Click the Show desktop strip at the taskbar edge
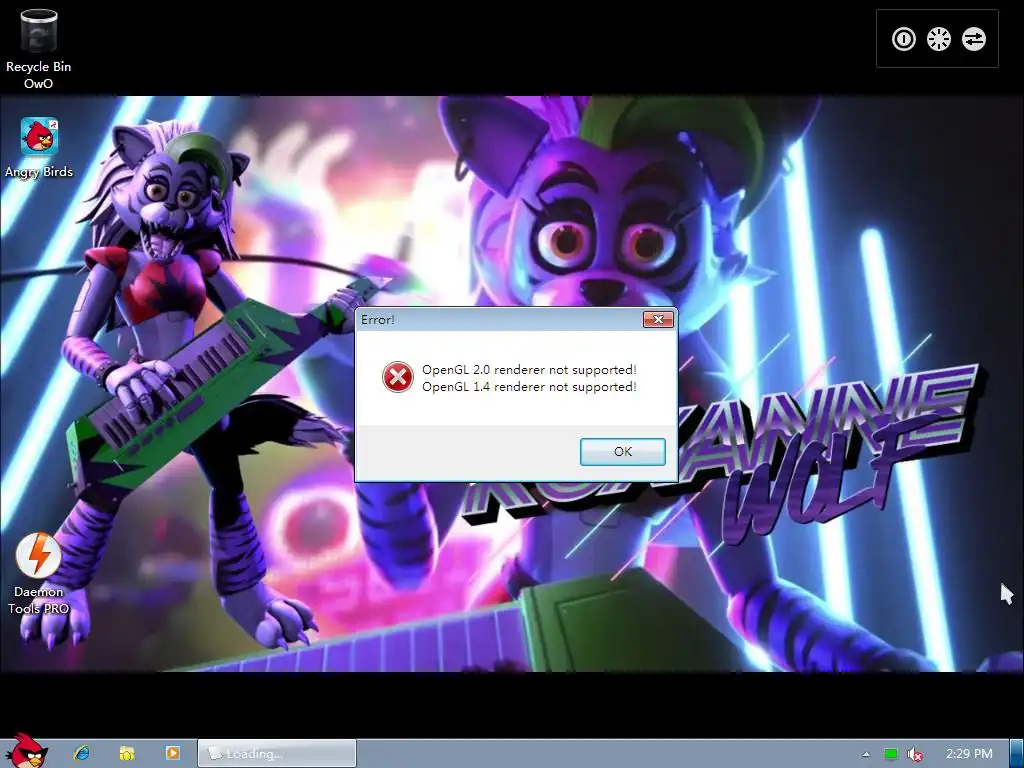Viewport: 1024px width, 768px height. tap(1016, 754)
